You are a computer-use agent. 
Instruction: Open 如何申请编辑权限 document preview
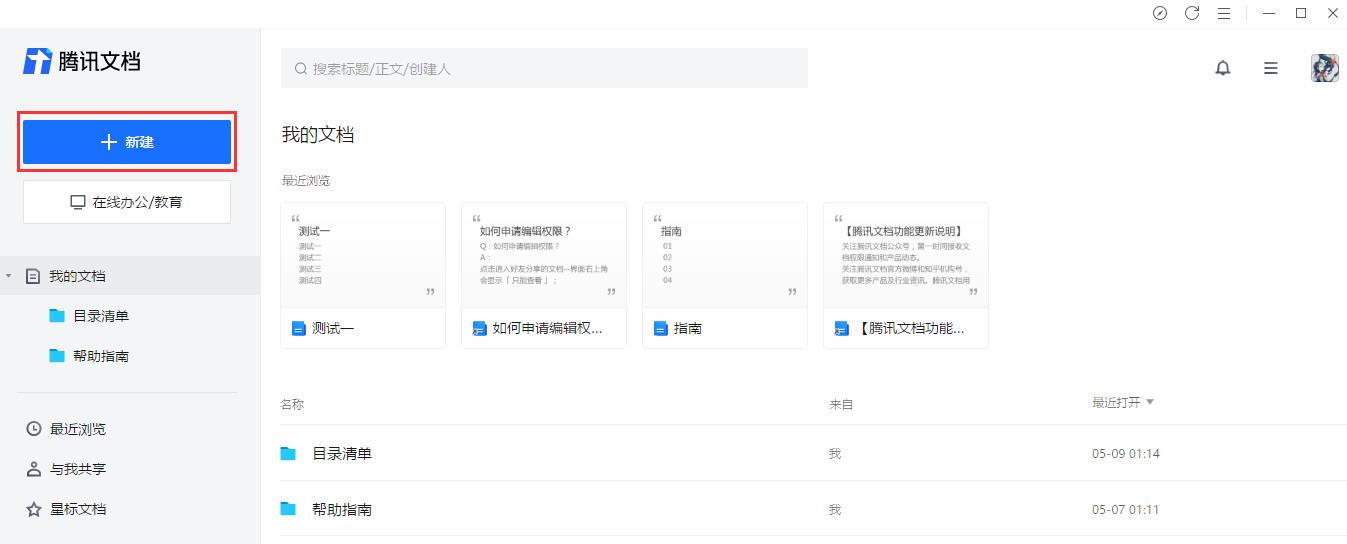pyautogui.click(x=544, y=275)
